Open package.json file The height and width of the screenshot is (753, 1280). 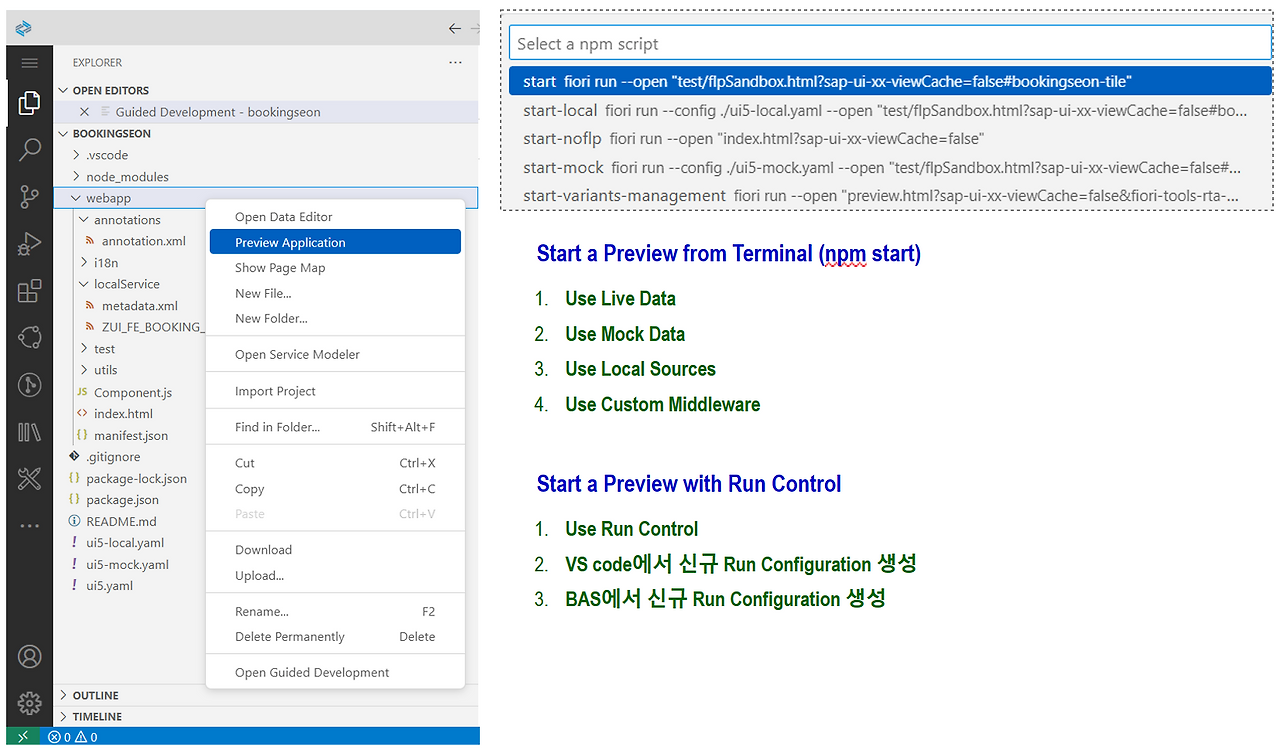[122, 500]
